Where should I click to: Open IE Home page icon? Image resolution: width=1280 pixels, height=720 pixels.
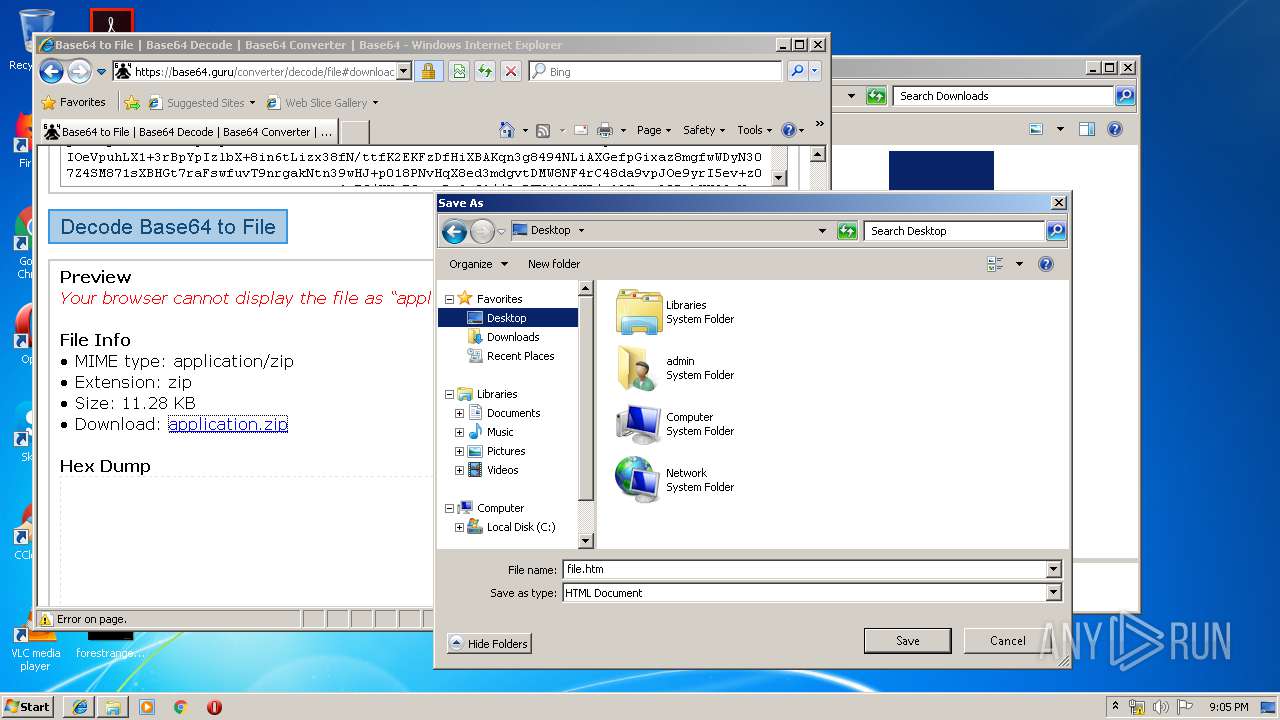click(x=507, y=130)
